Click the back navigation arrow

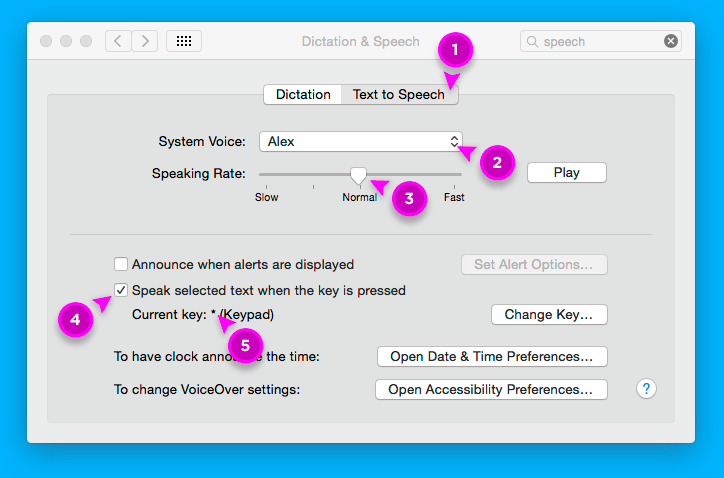coord(118,41)
